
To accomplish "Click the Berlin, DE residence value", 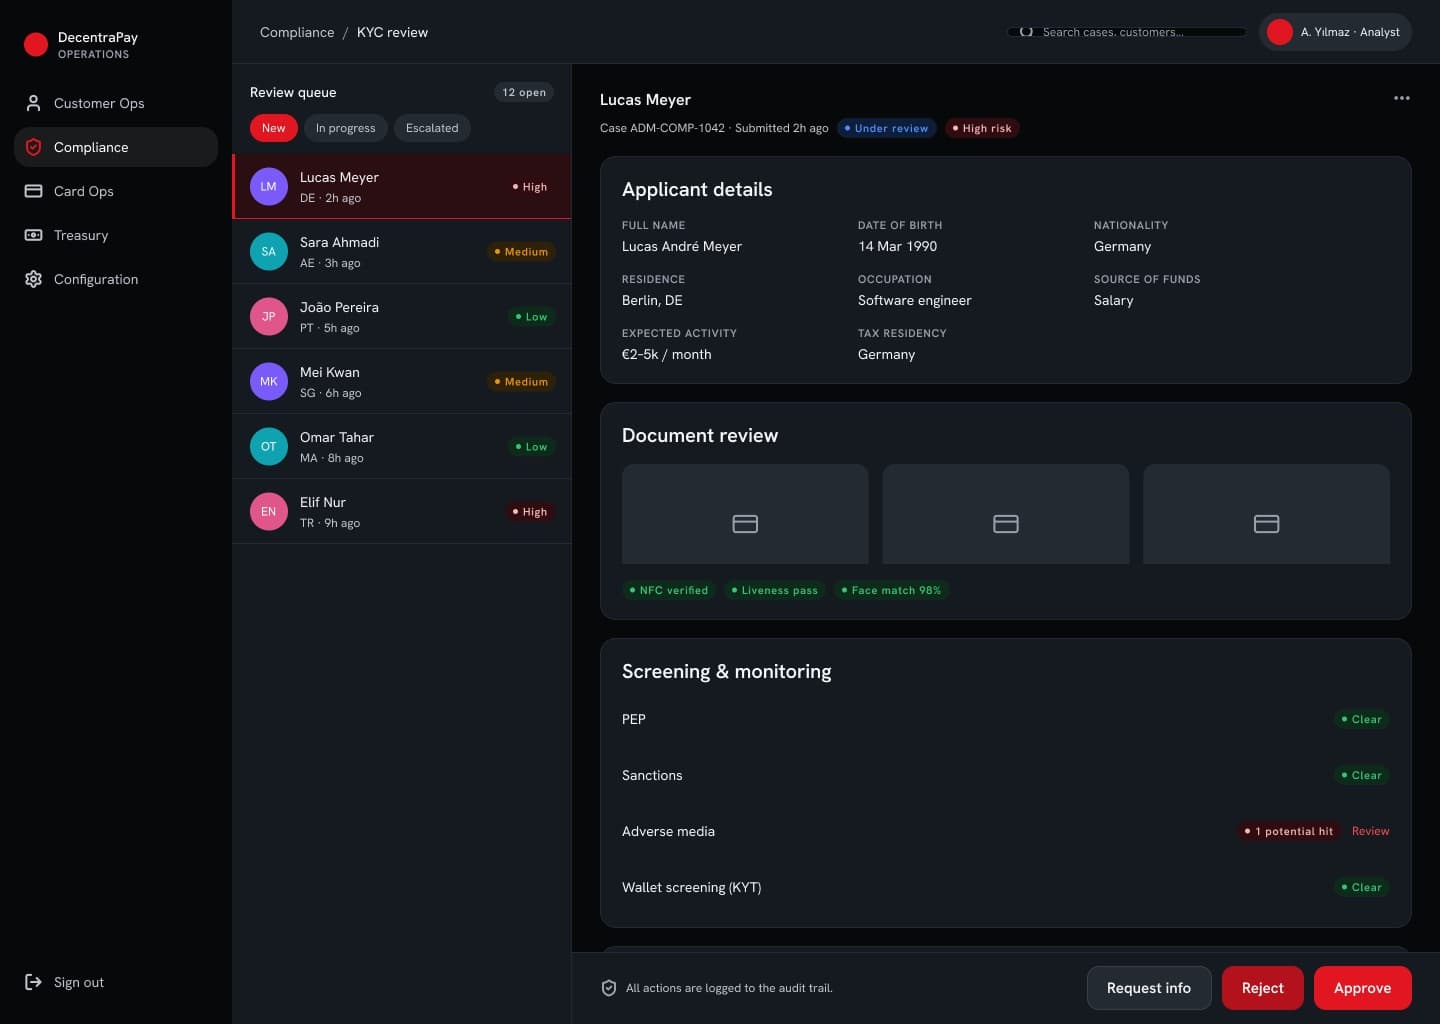I will (x=652, y=300).
